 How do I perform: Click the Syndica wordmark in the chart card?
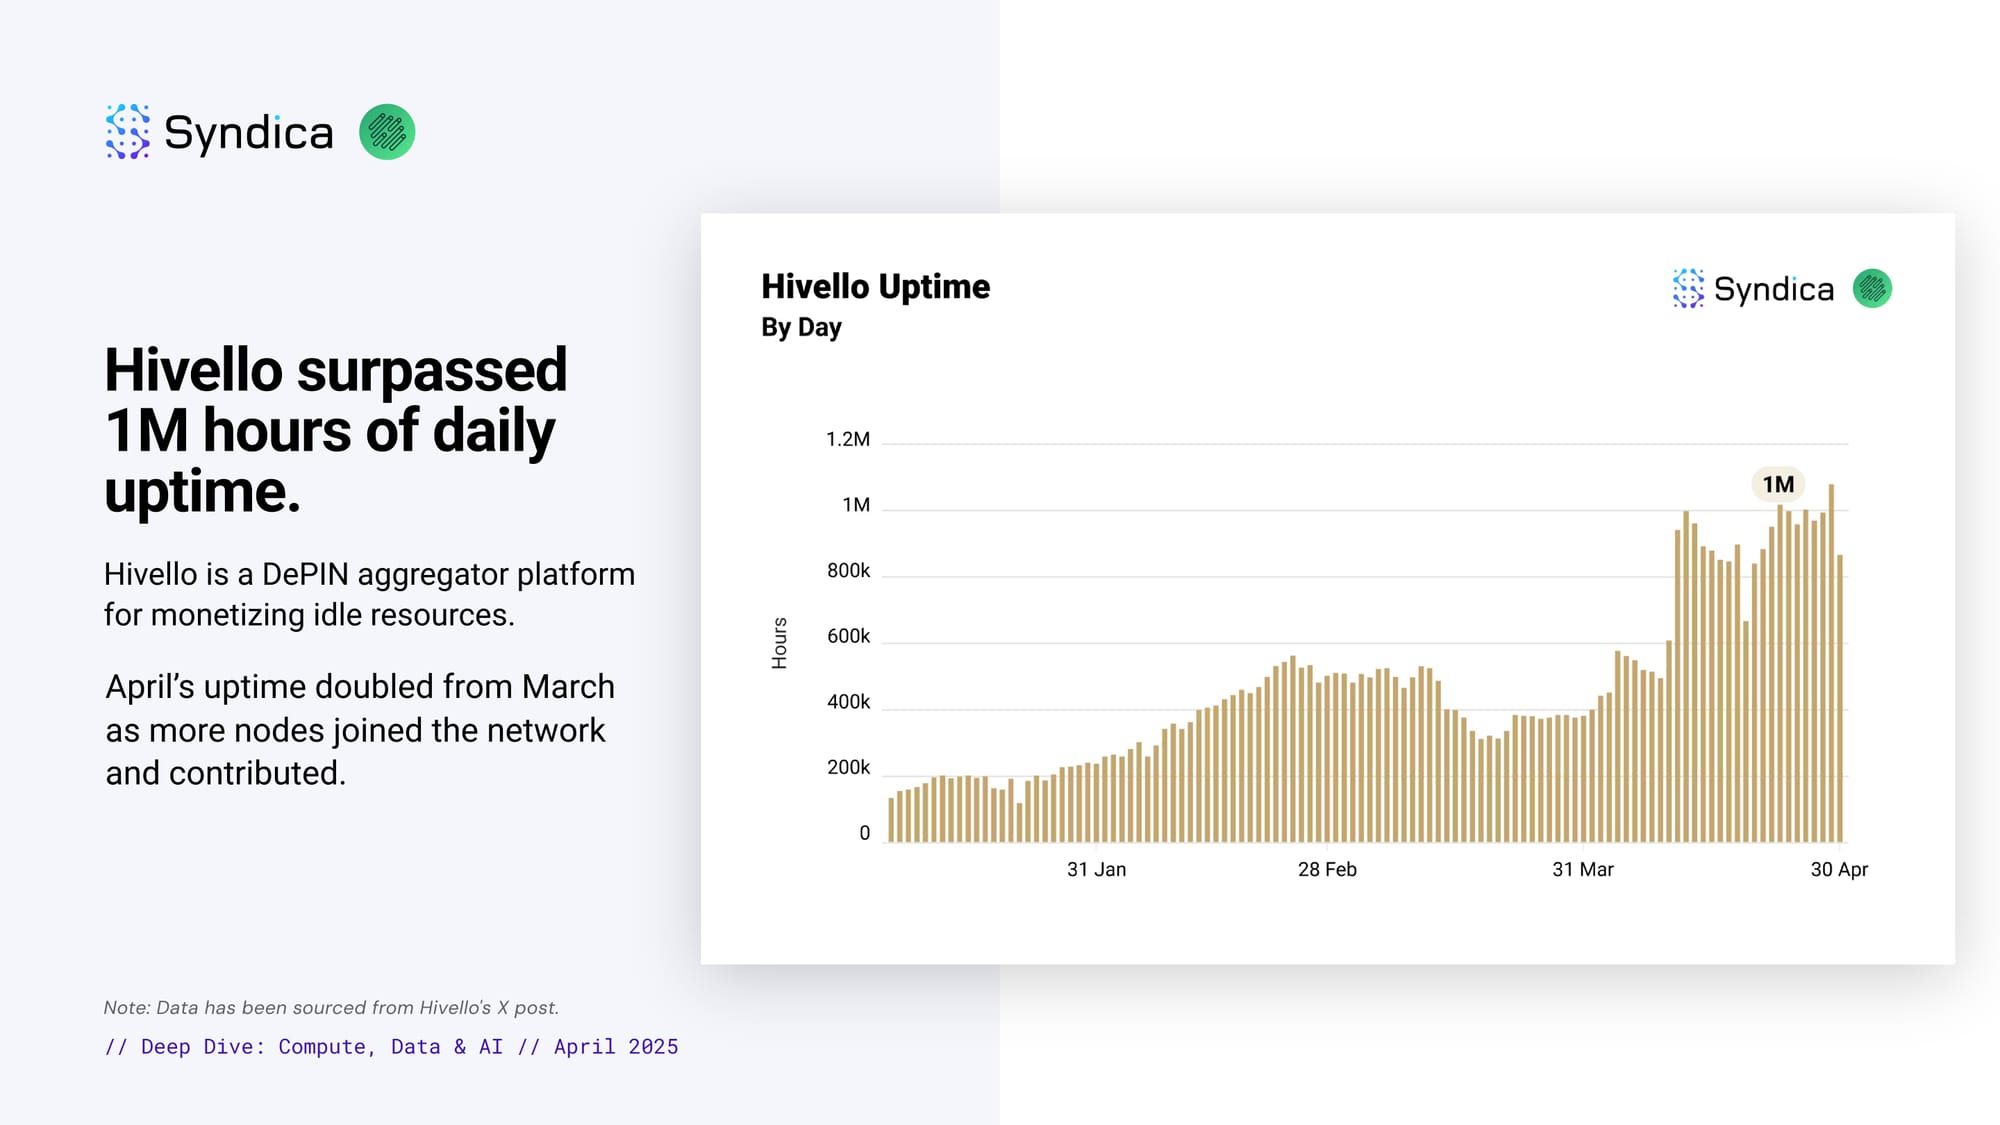click(x=1773, y=289)
